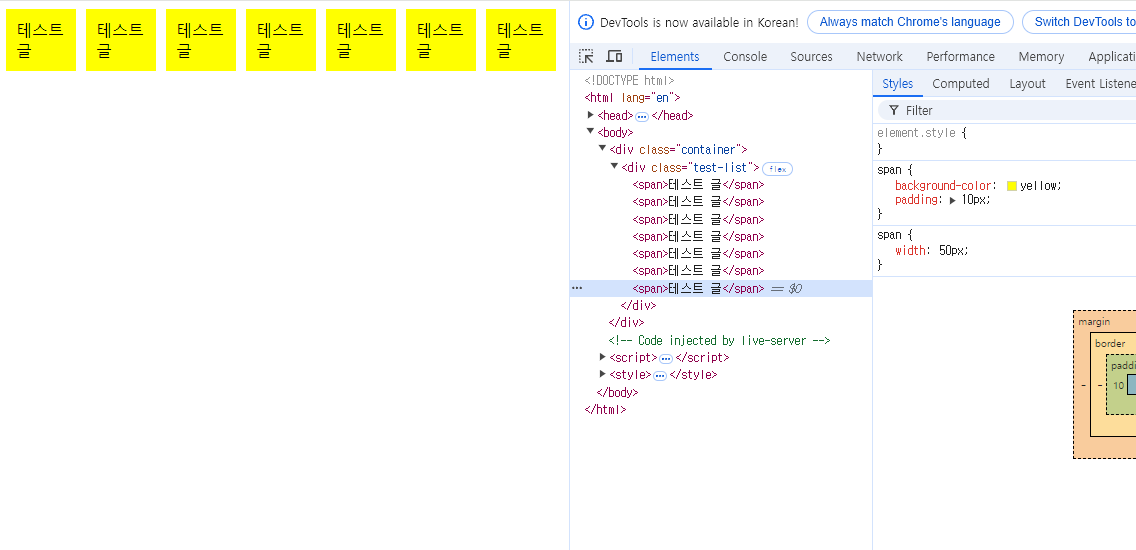Expand the script element node
This screenshot has width=1136, height=550.
coord(603,357)
